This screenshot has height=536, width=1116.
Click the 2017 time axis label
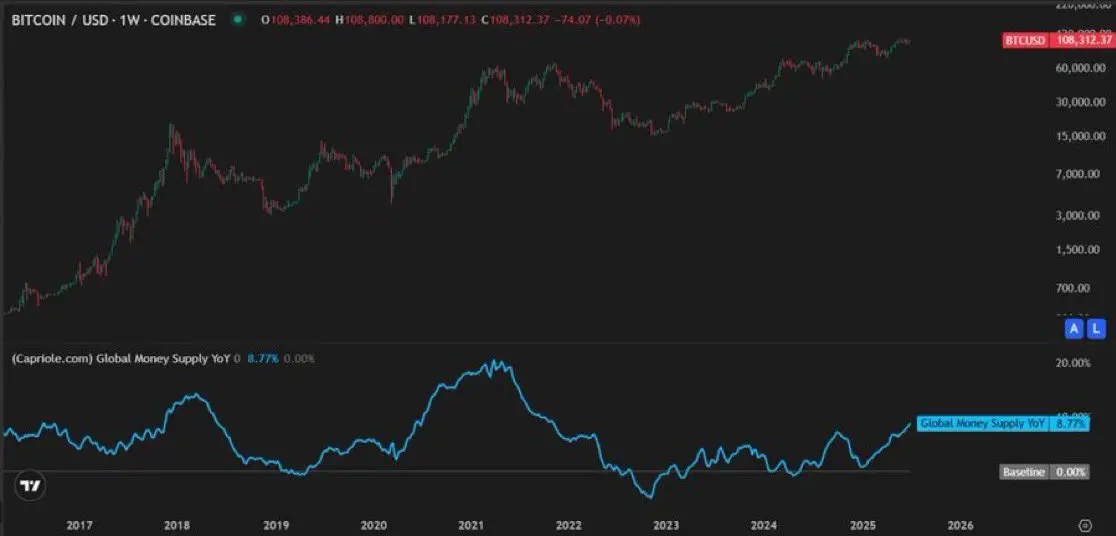79,525
